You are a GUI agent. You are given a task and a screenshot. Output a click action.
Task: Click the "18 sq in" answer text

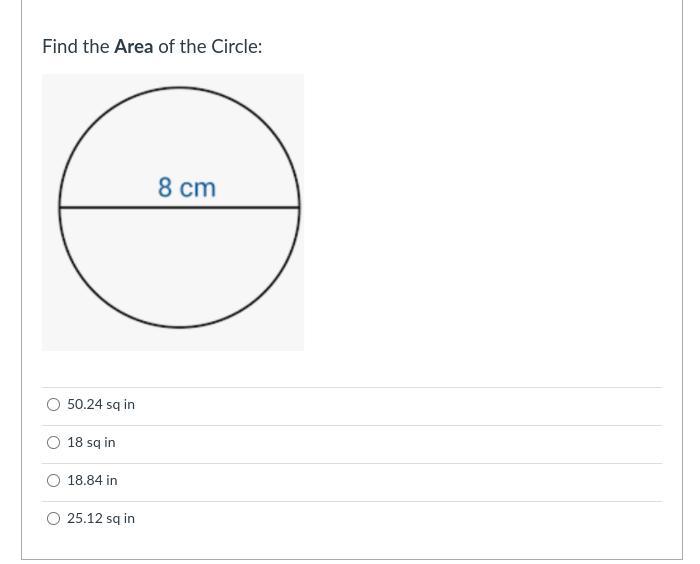click(x=91, y=443)
